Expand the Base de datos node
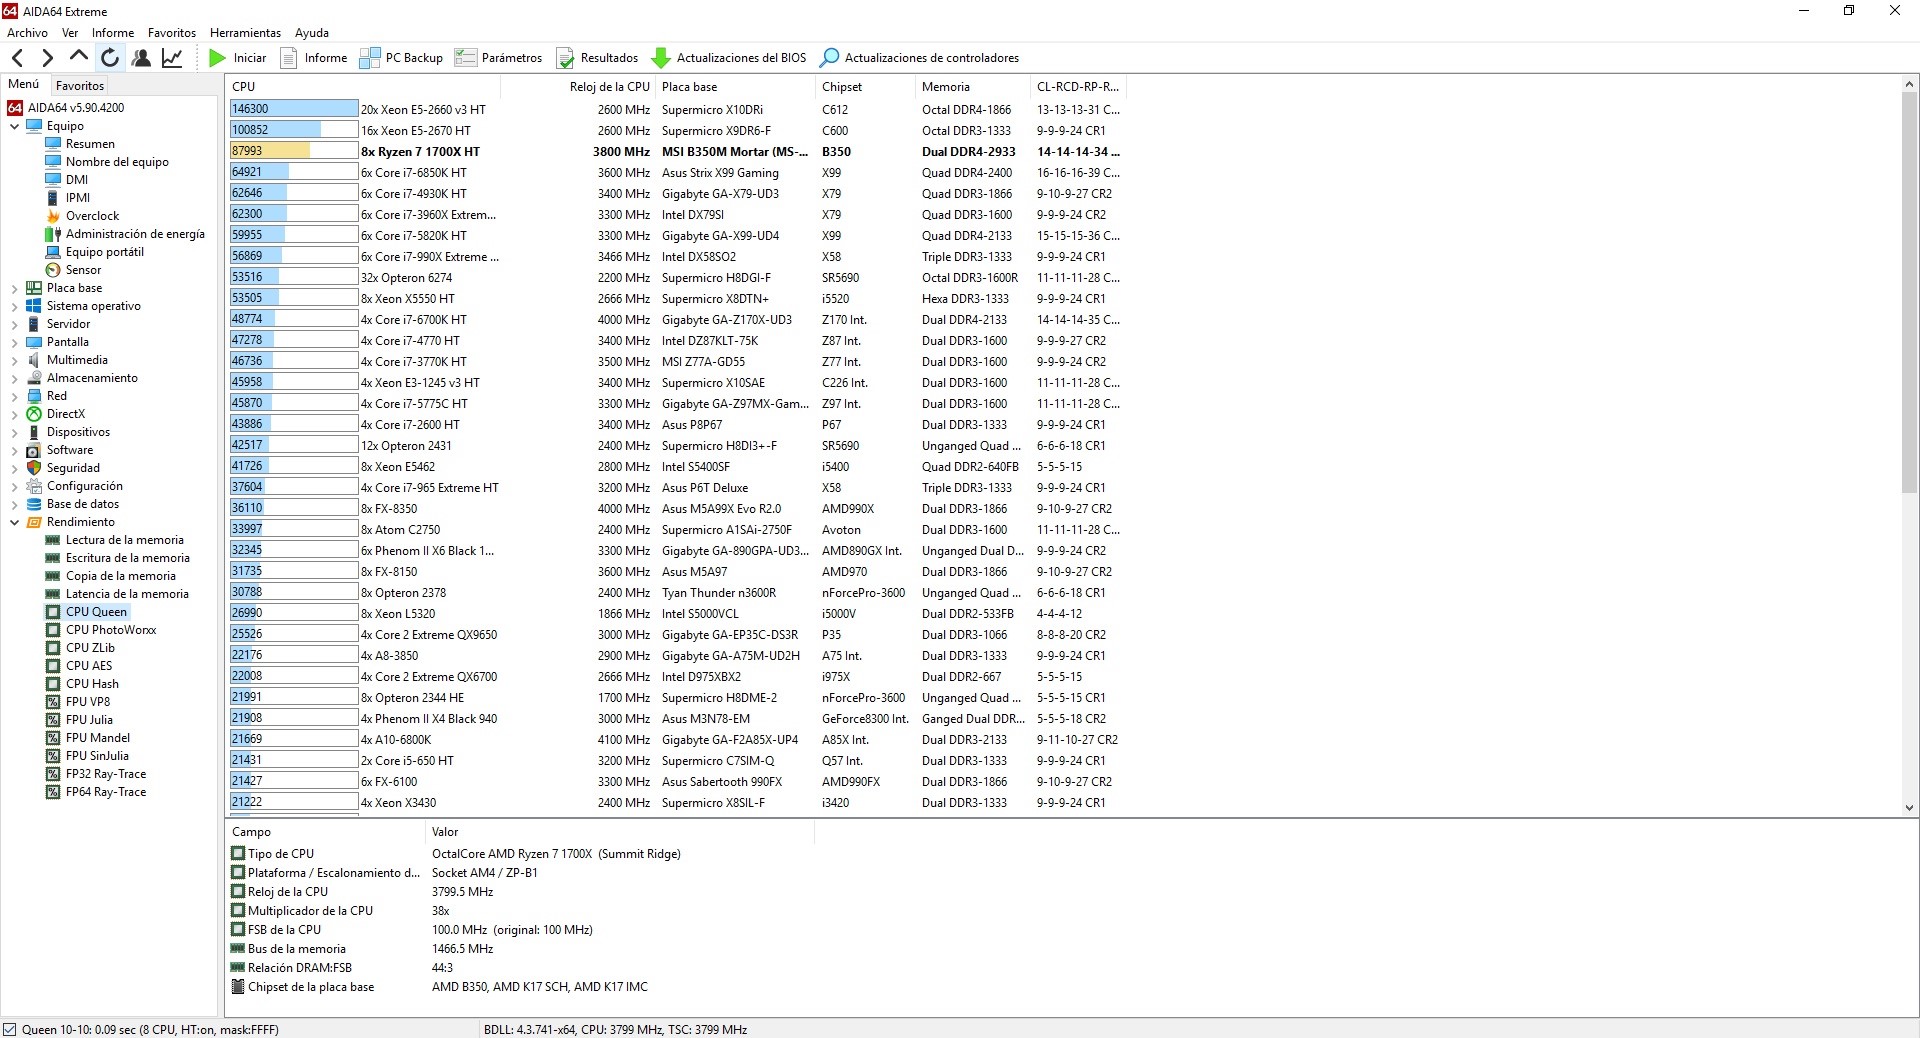The image size is (1920, 1038). pos(15,504)
